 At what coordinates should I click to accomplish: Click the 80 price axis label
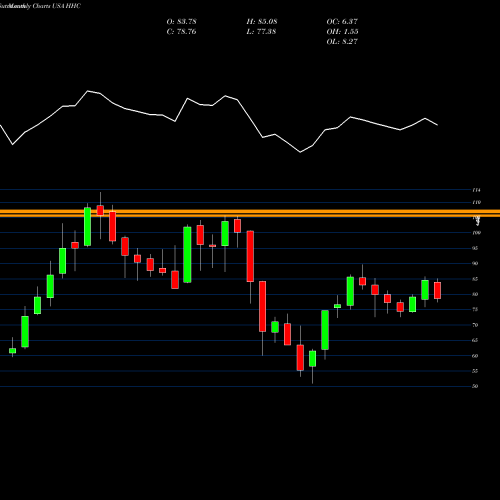(x=475, y=294)
